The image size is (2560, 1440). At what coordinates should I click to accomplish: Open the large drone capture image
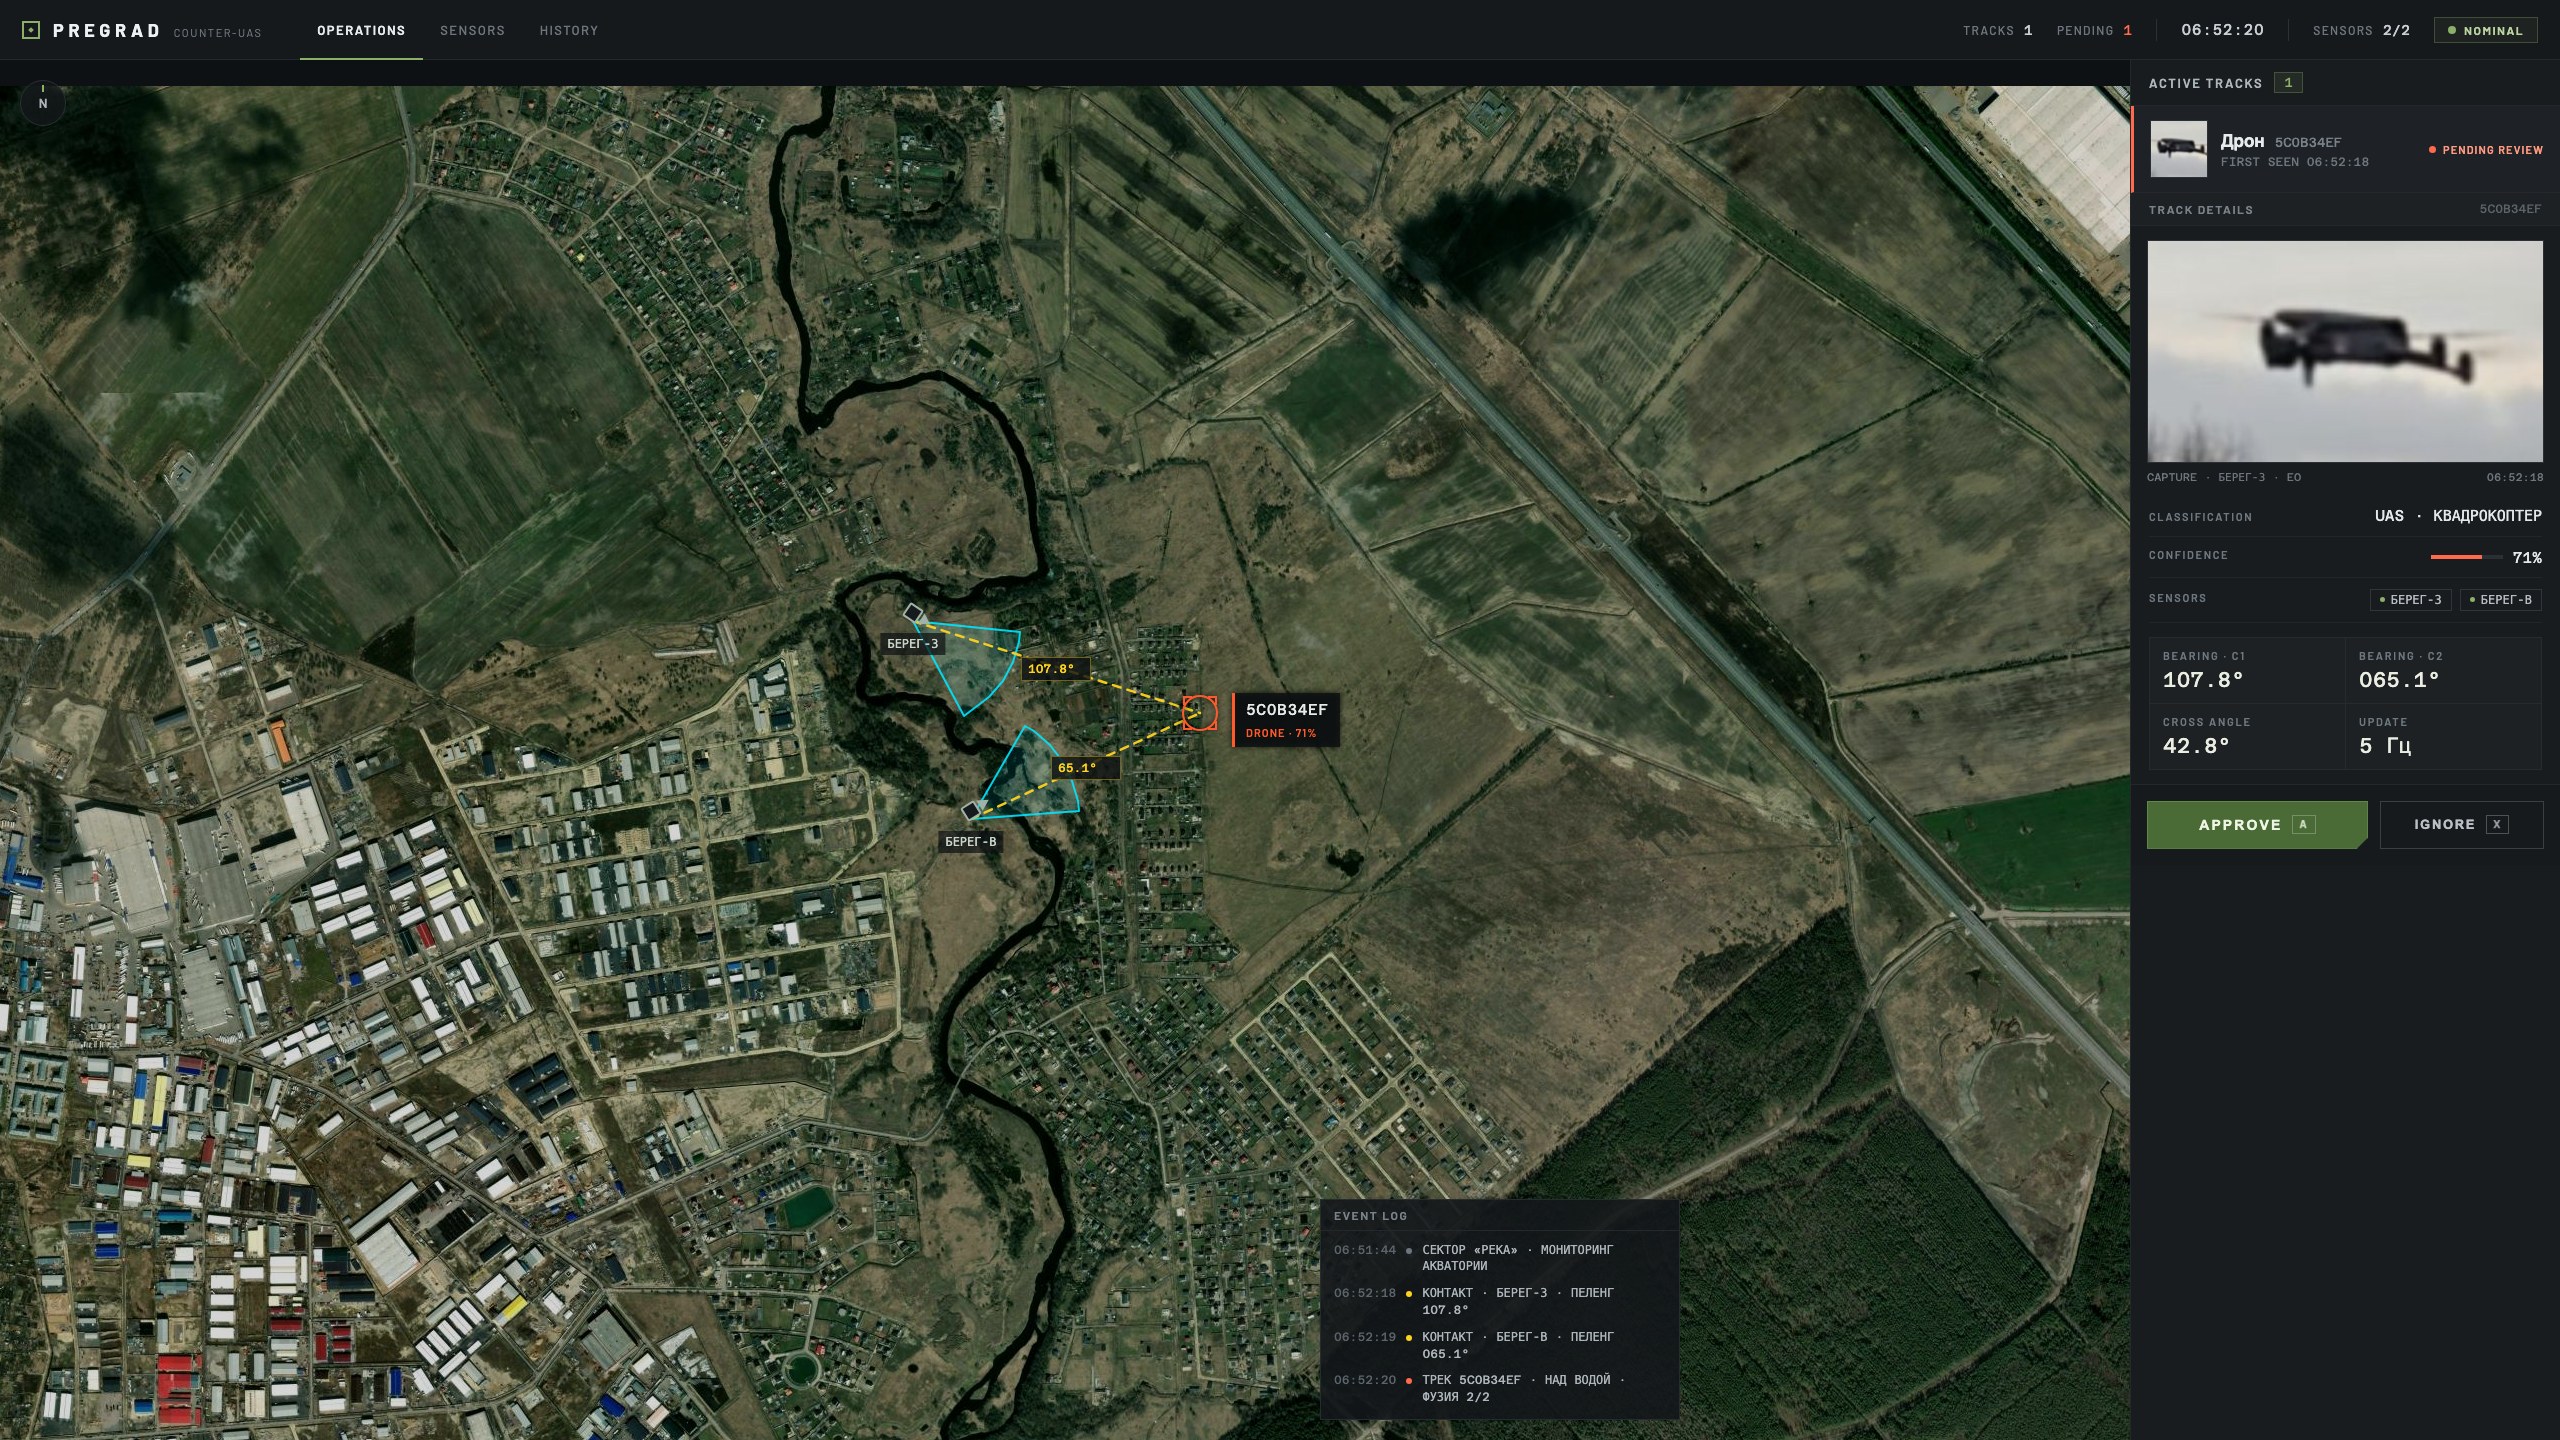2345,351
